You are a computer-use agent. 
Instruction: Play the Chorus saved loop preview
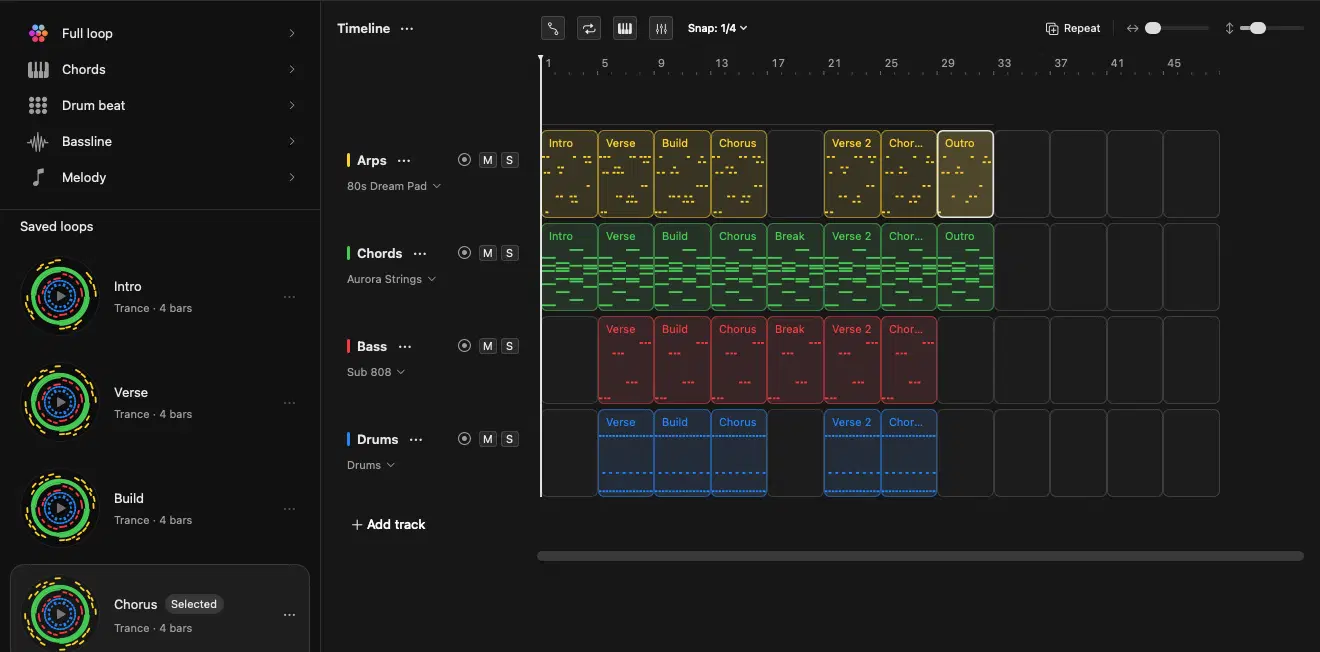(x=60, y=614)
